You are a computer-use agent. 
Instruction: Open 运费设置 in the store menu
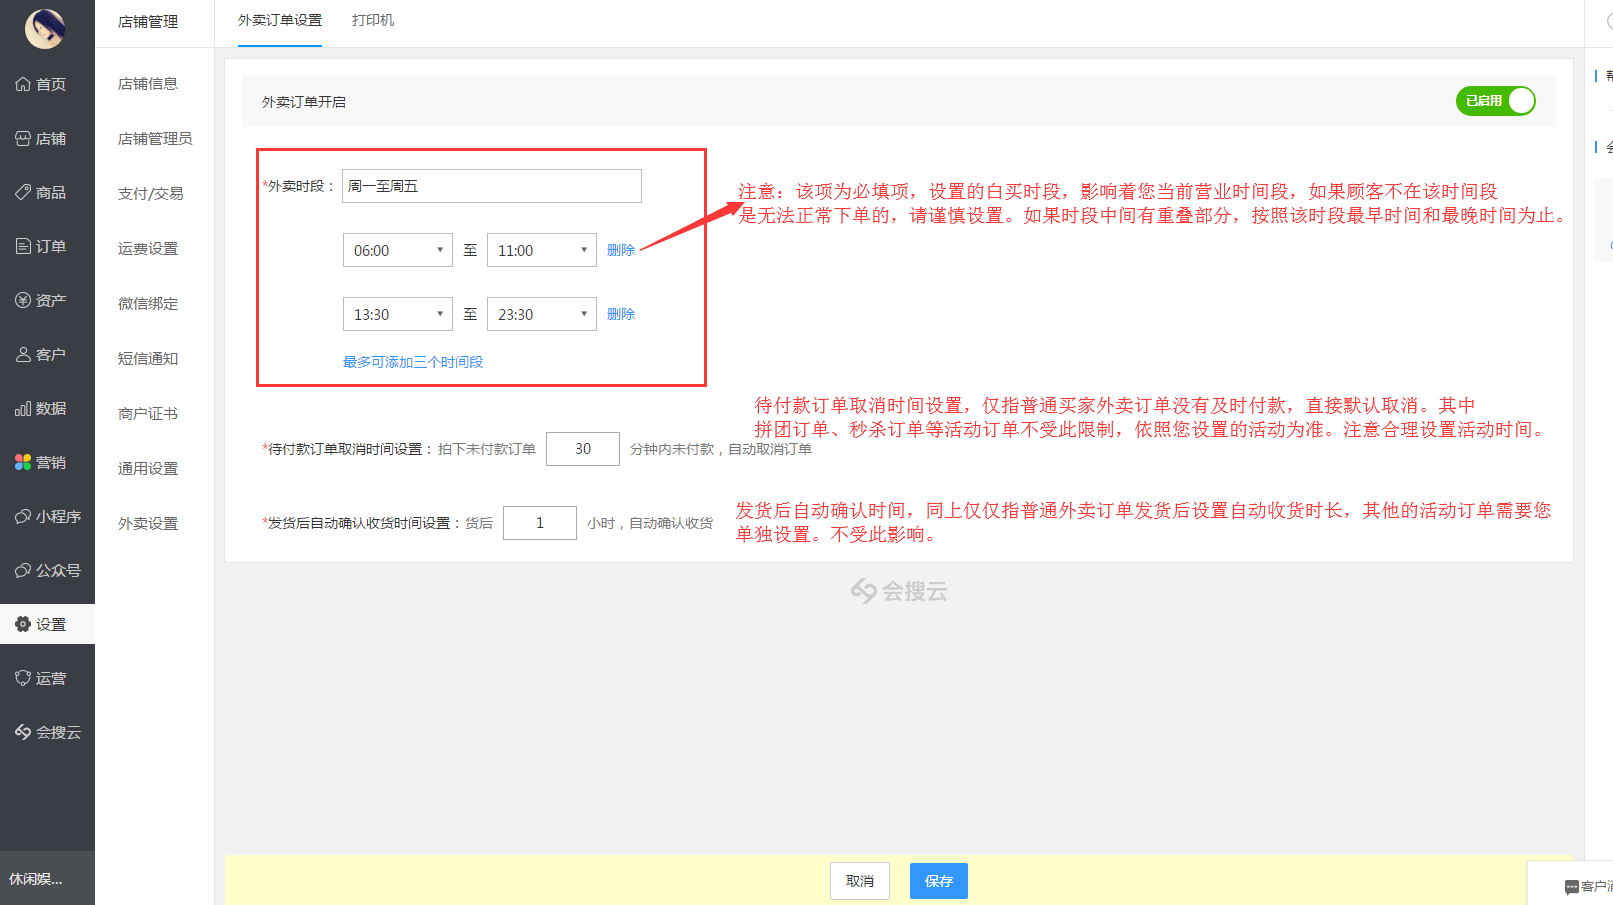pyautogui.click(x=148, y=249)
